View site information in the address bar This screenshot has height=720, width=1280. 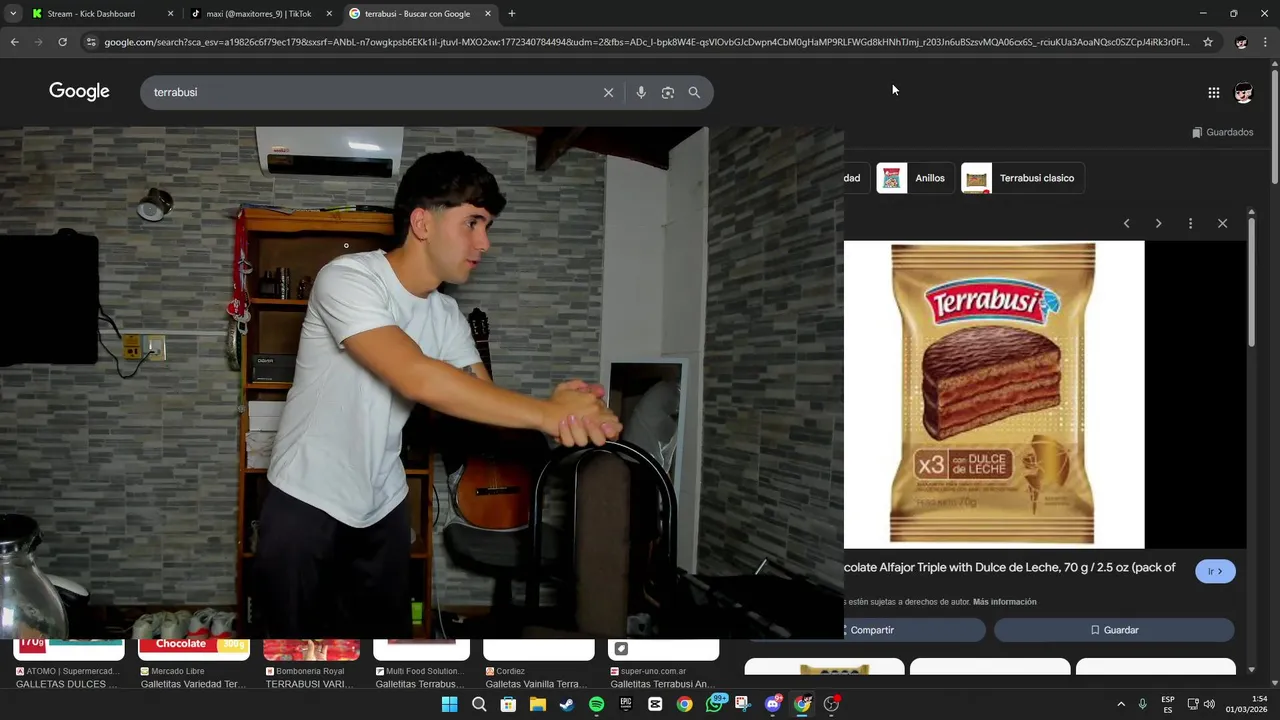(x=91, y=42)
